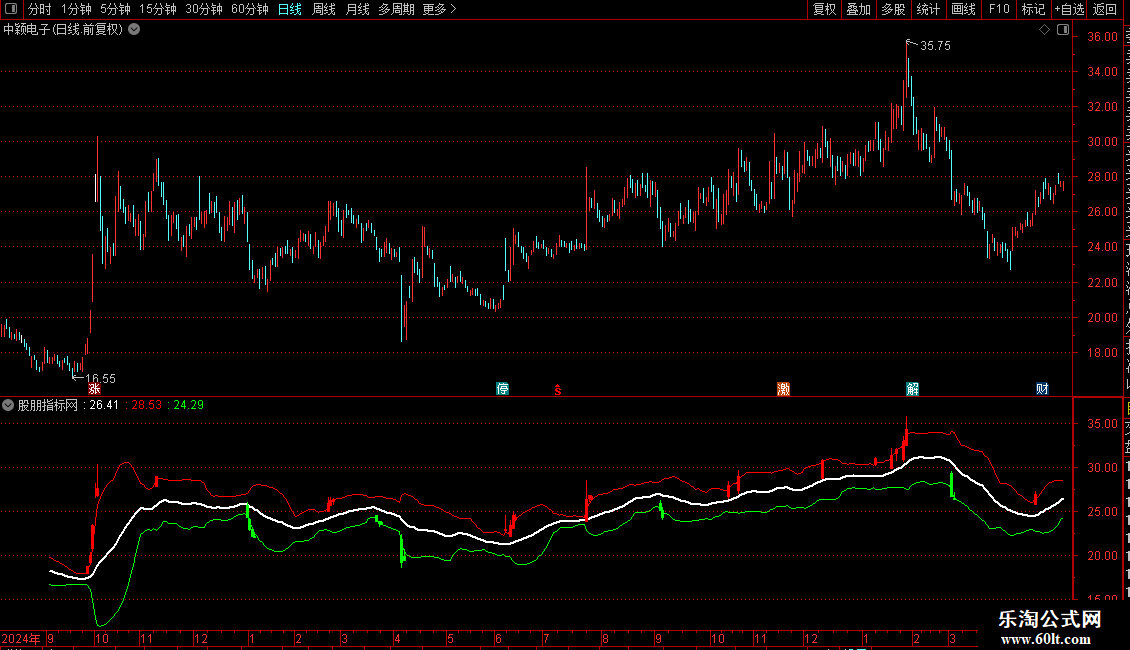The width and height of the screenshot is (1130, 650).
Task: Click the 叠加 overlay button
Action: tap(858, 9)
